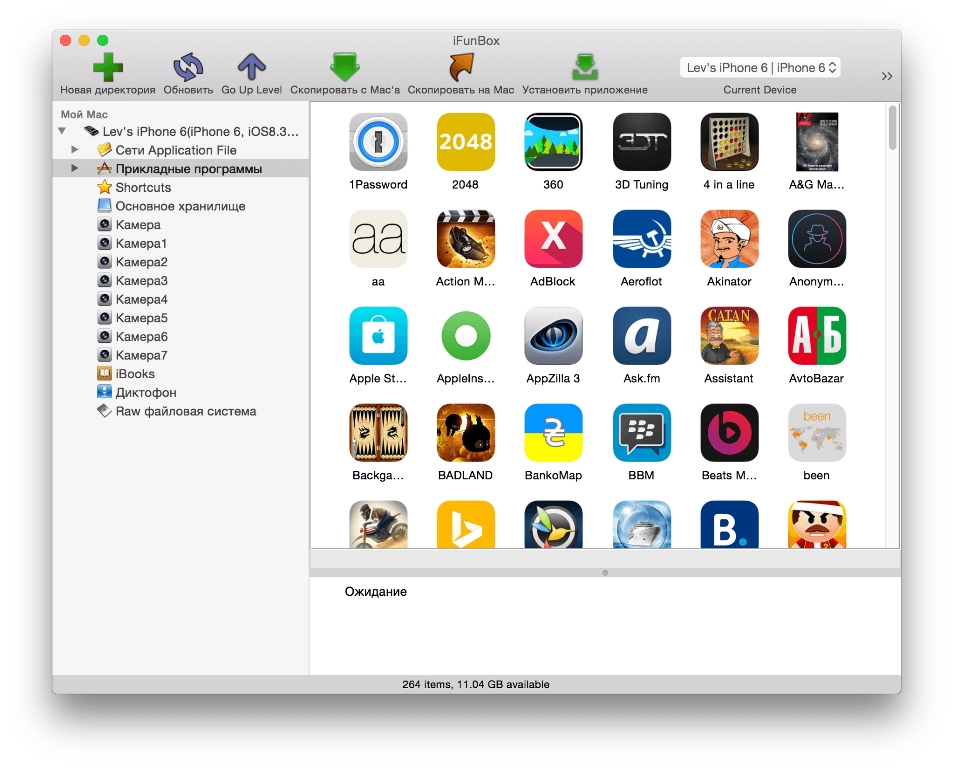Image resolution: width=953 pixels, height=768 pixels.
Task: Select the Beats M... app icon
Action: [729, 433]
